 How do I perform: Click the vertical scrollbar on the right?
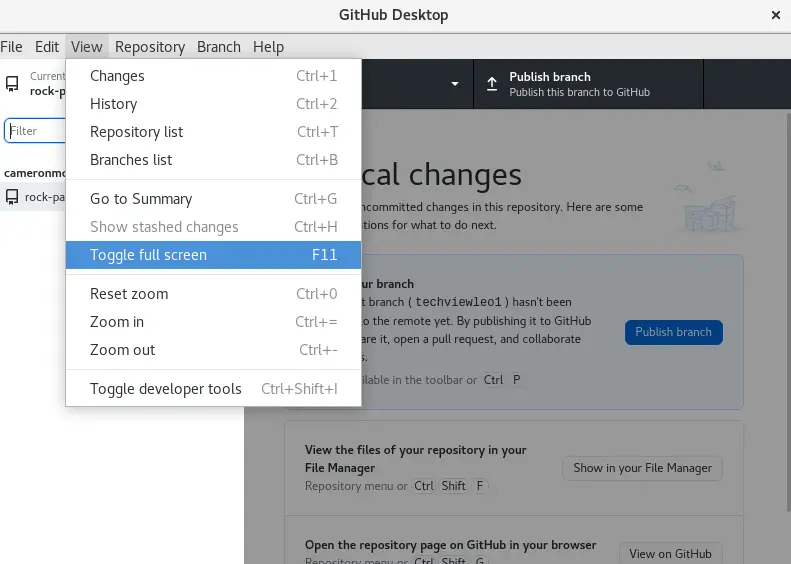click(x=788, y=312)
